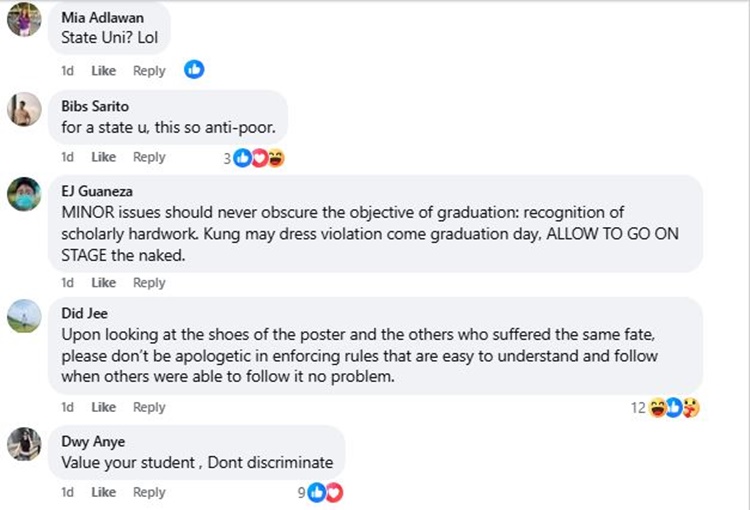Like Dwy Anye's comment

point(104,492)
